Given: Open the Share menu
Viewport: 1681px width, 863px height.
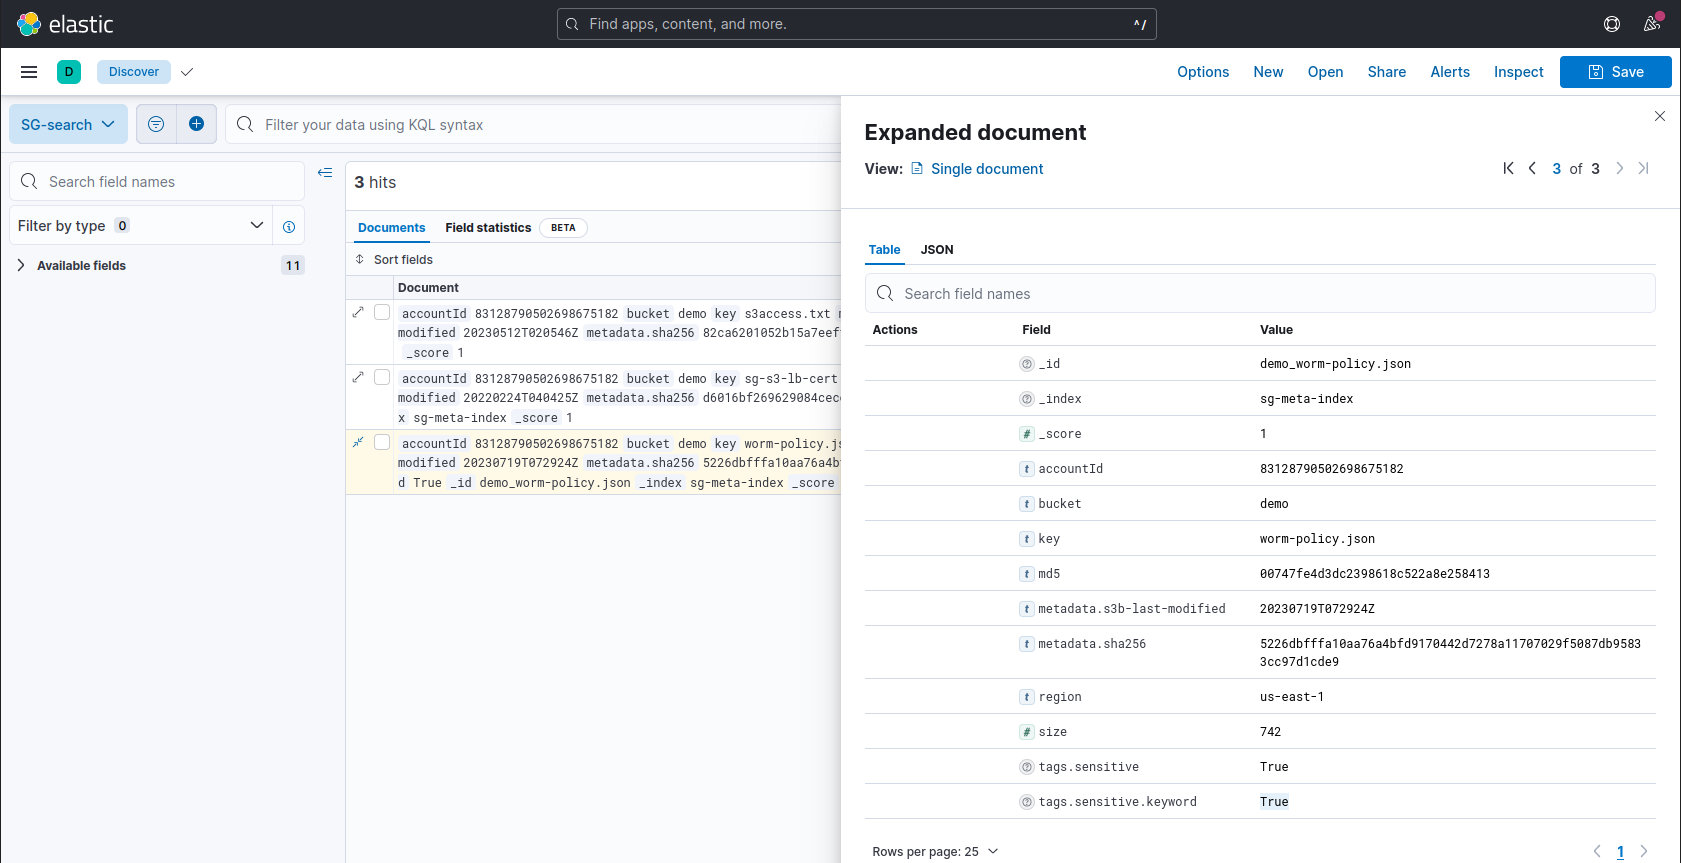Looking at the screenshot, I should [x=1387, y=72].
